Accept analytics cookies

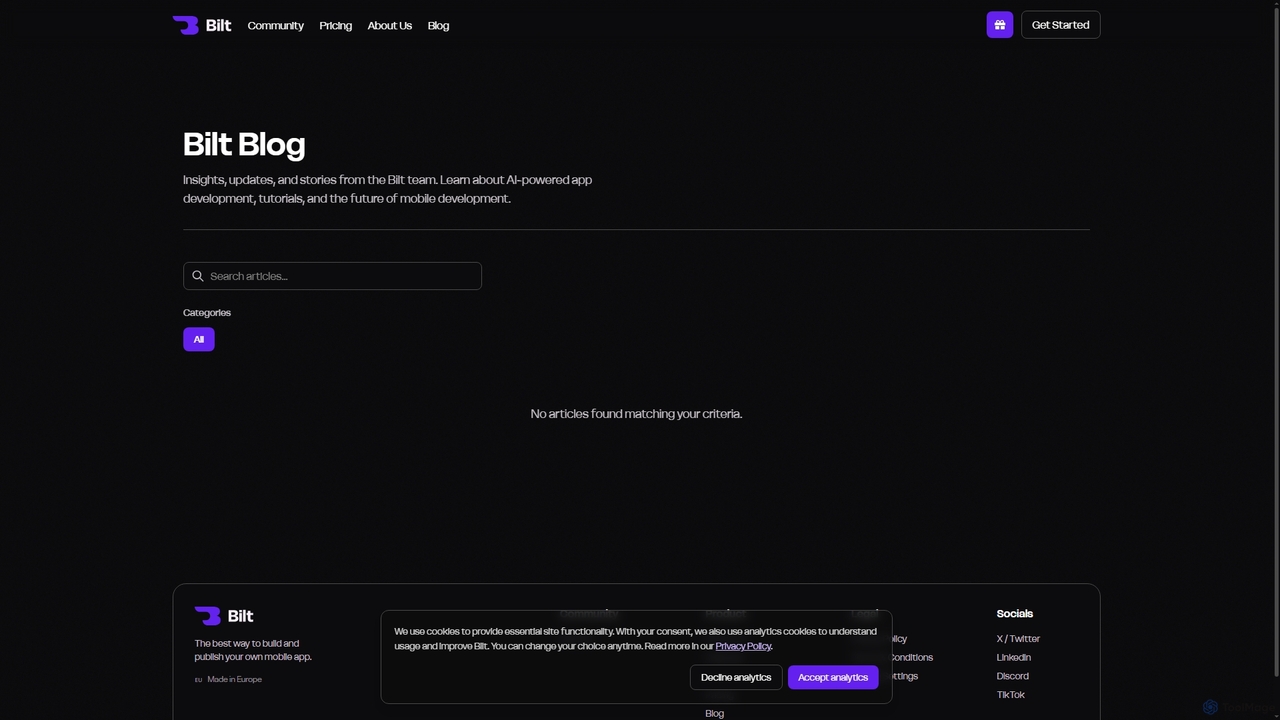[833, 677]
